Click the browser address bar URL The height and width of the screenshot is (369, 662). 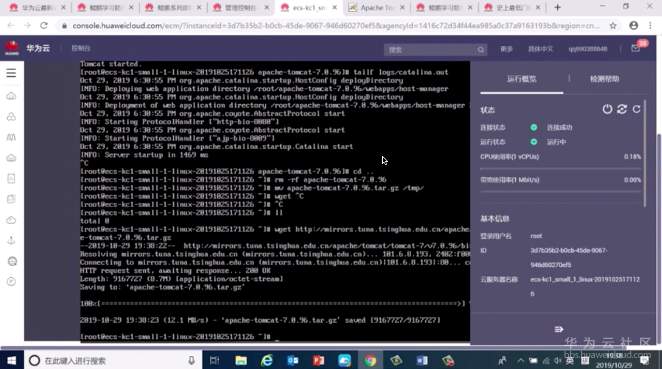[x=336, y=26]
